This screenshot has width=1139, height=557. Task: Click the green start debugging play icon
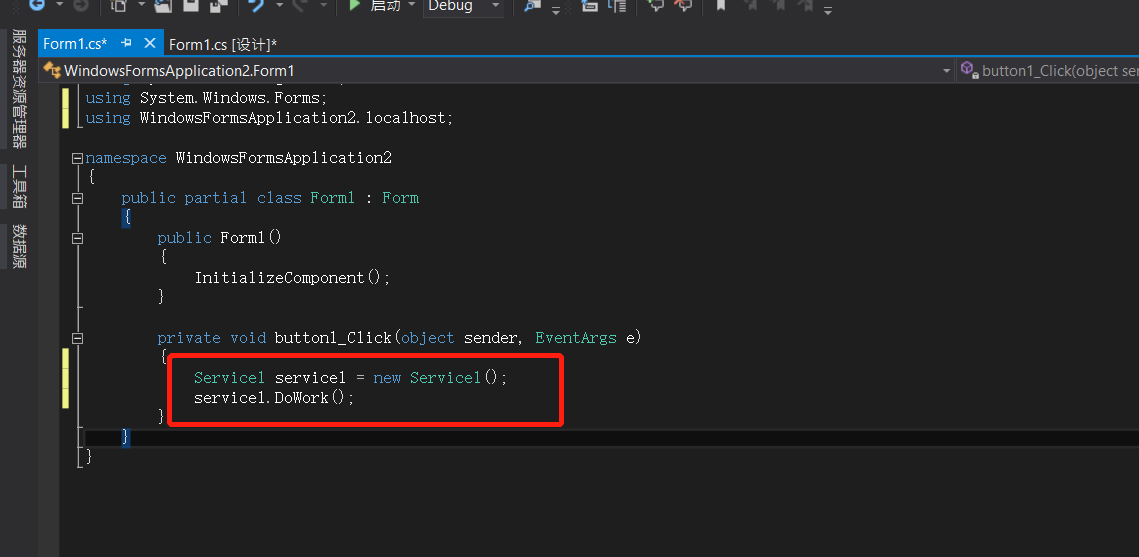pyautogui.click(x=354, y=5)
